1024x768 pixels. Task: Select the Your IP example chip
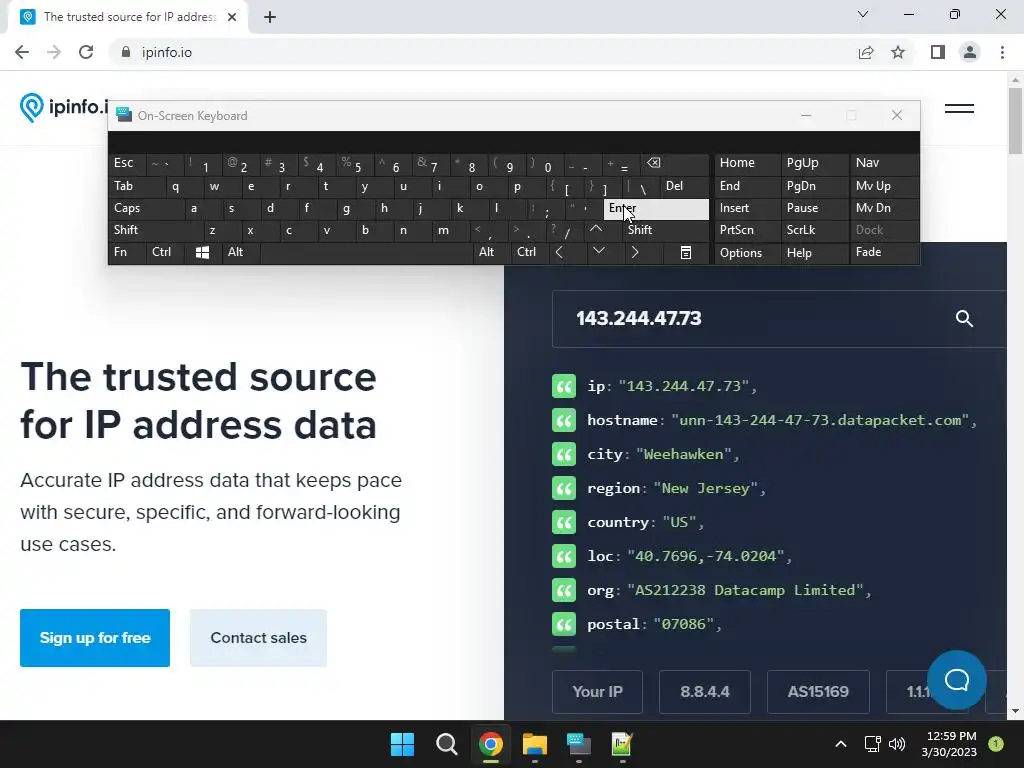(598, 692)
